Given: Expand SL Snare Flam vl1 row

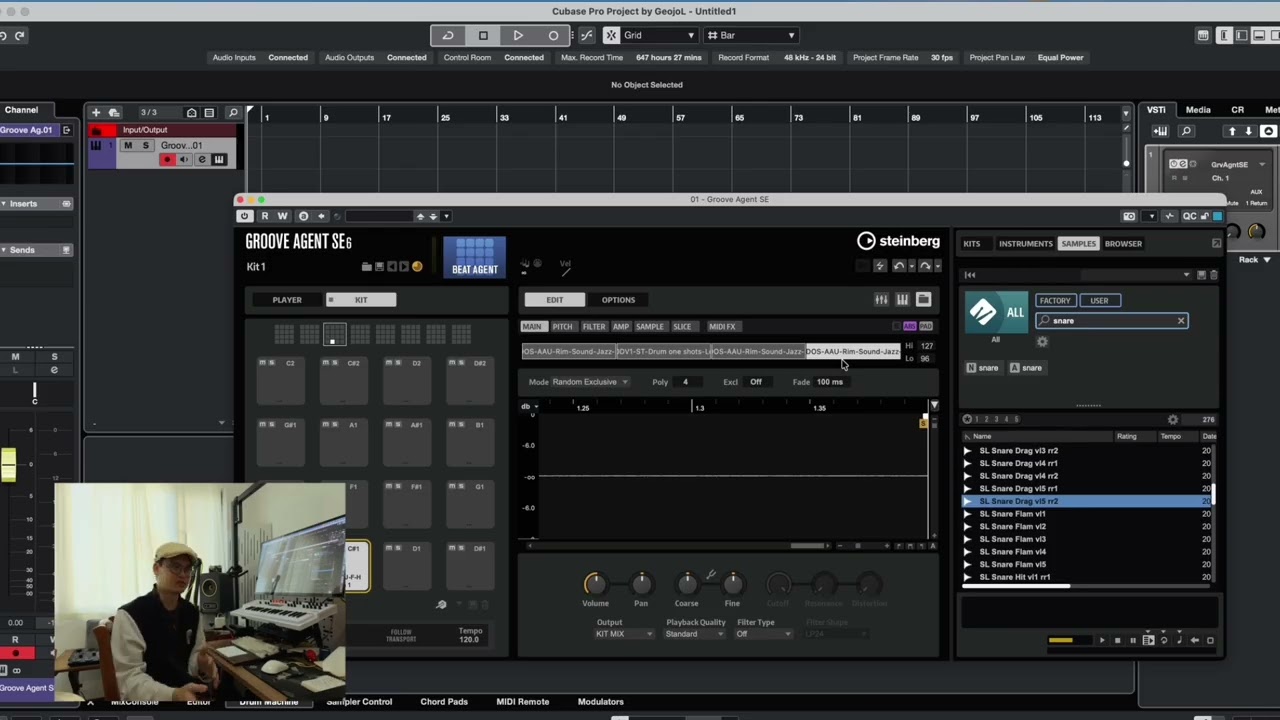Looking at the screenshot, I should click(967, 514).
